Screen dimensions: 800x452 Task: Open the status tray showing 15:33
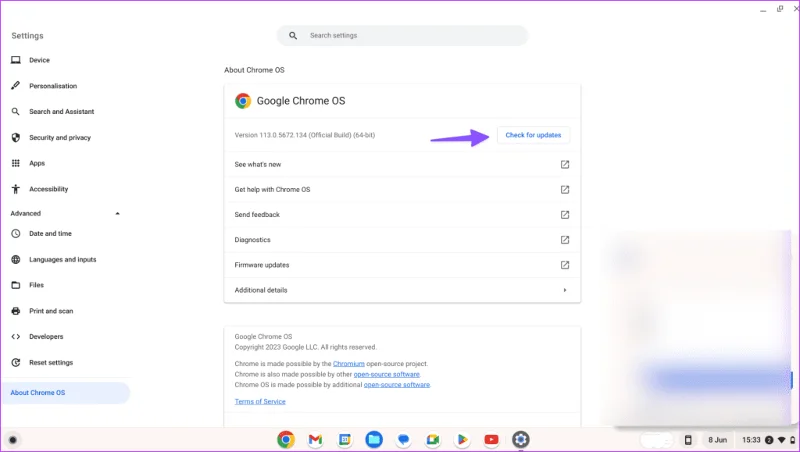point(768,440)
